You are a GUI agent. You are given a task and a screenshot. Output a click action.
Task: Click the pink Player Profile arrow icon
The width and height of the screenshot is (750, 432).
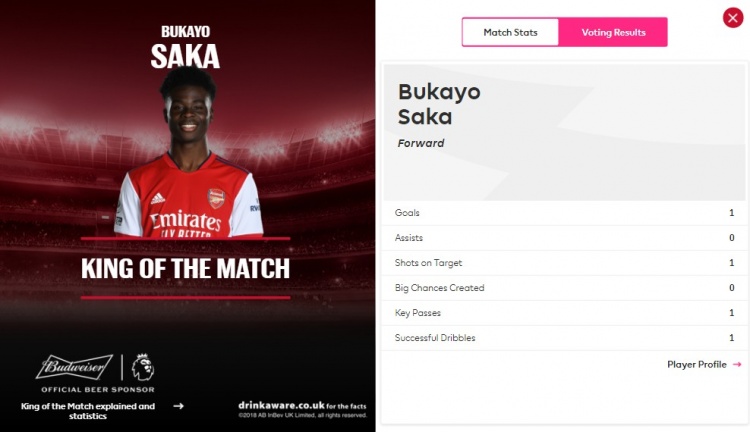click(737, 365)
